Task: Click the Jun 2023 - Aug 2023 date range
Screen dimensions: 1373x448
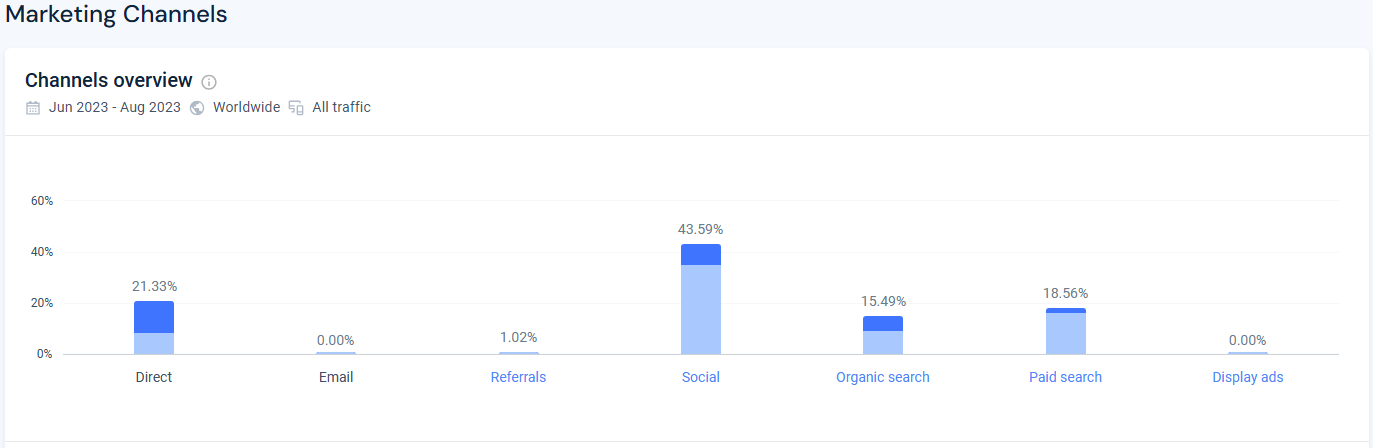Action: (x=115, y=107)
